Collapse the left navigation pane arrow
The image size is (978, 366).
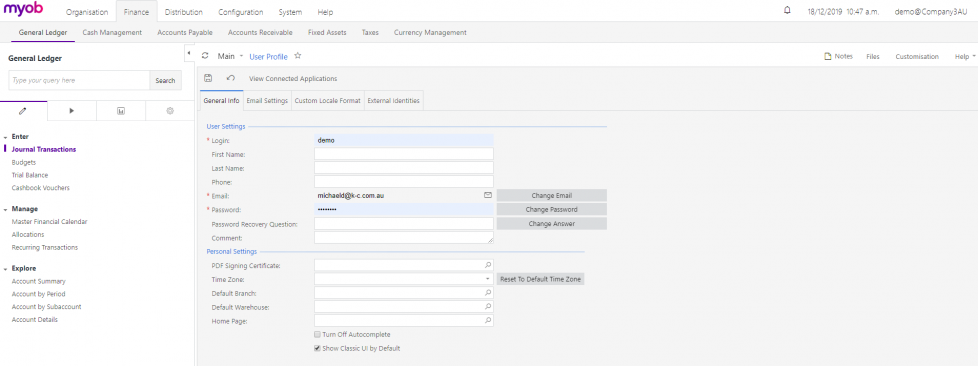click(x=189, y=54)
